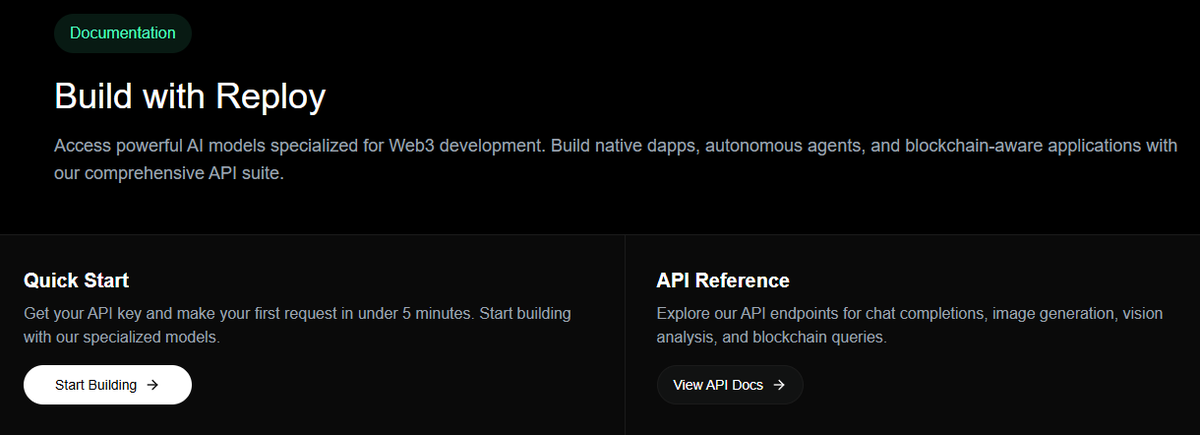
Task: Open the View API Docs button
Action: pos(730,385)
